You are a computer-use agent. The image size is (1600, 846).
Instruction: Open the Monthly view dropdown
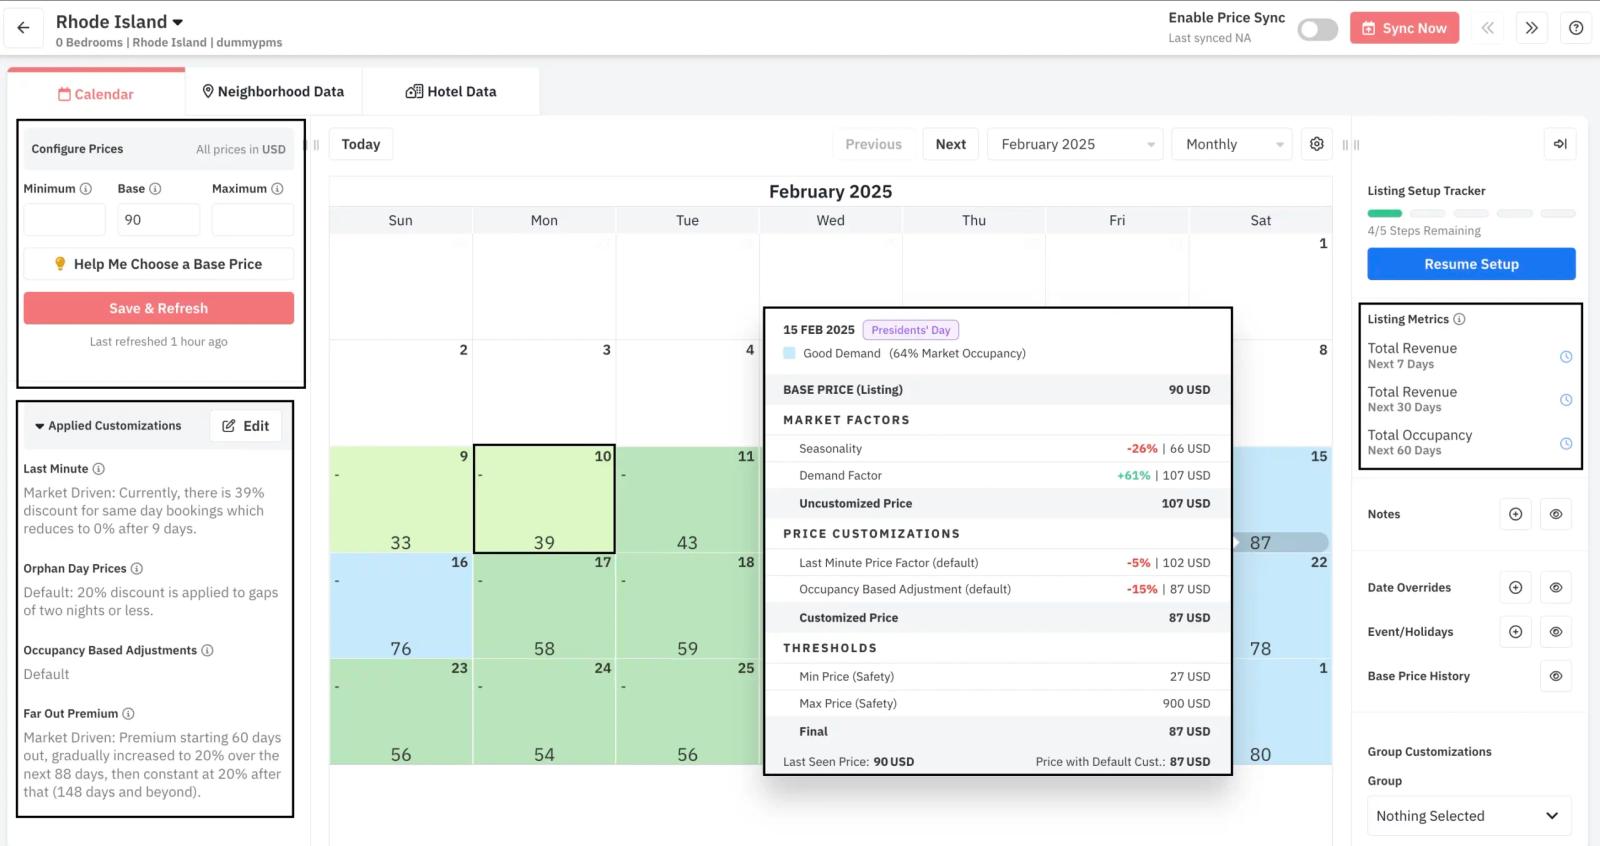click(1232, 144)
